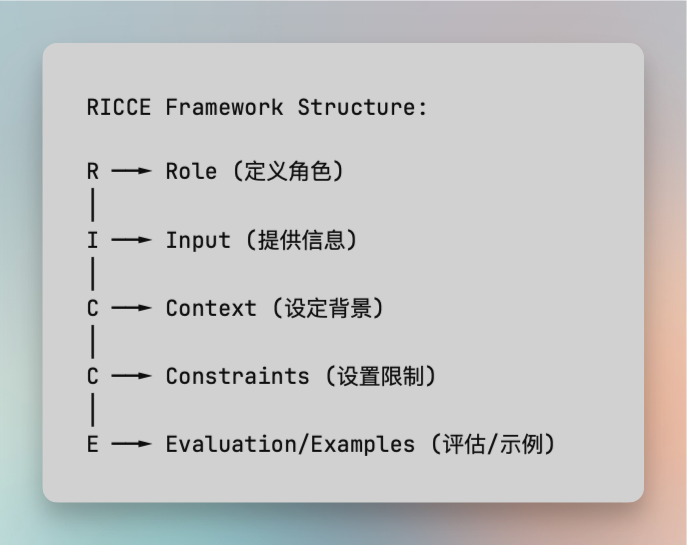Click the vertical connector between I and C
687x545 pixels.
point(92,274)
